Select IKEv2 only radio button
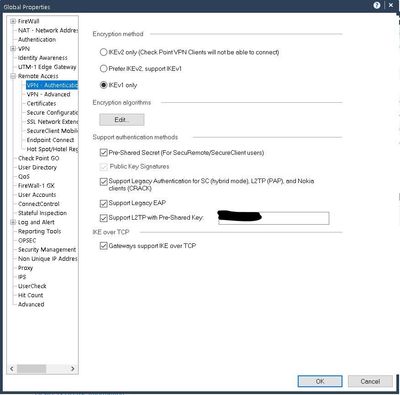This screenshot has height=395, width=400. coord(104,52)
